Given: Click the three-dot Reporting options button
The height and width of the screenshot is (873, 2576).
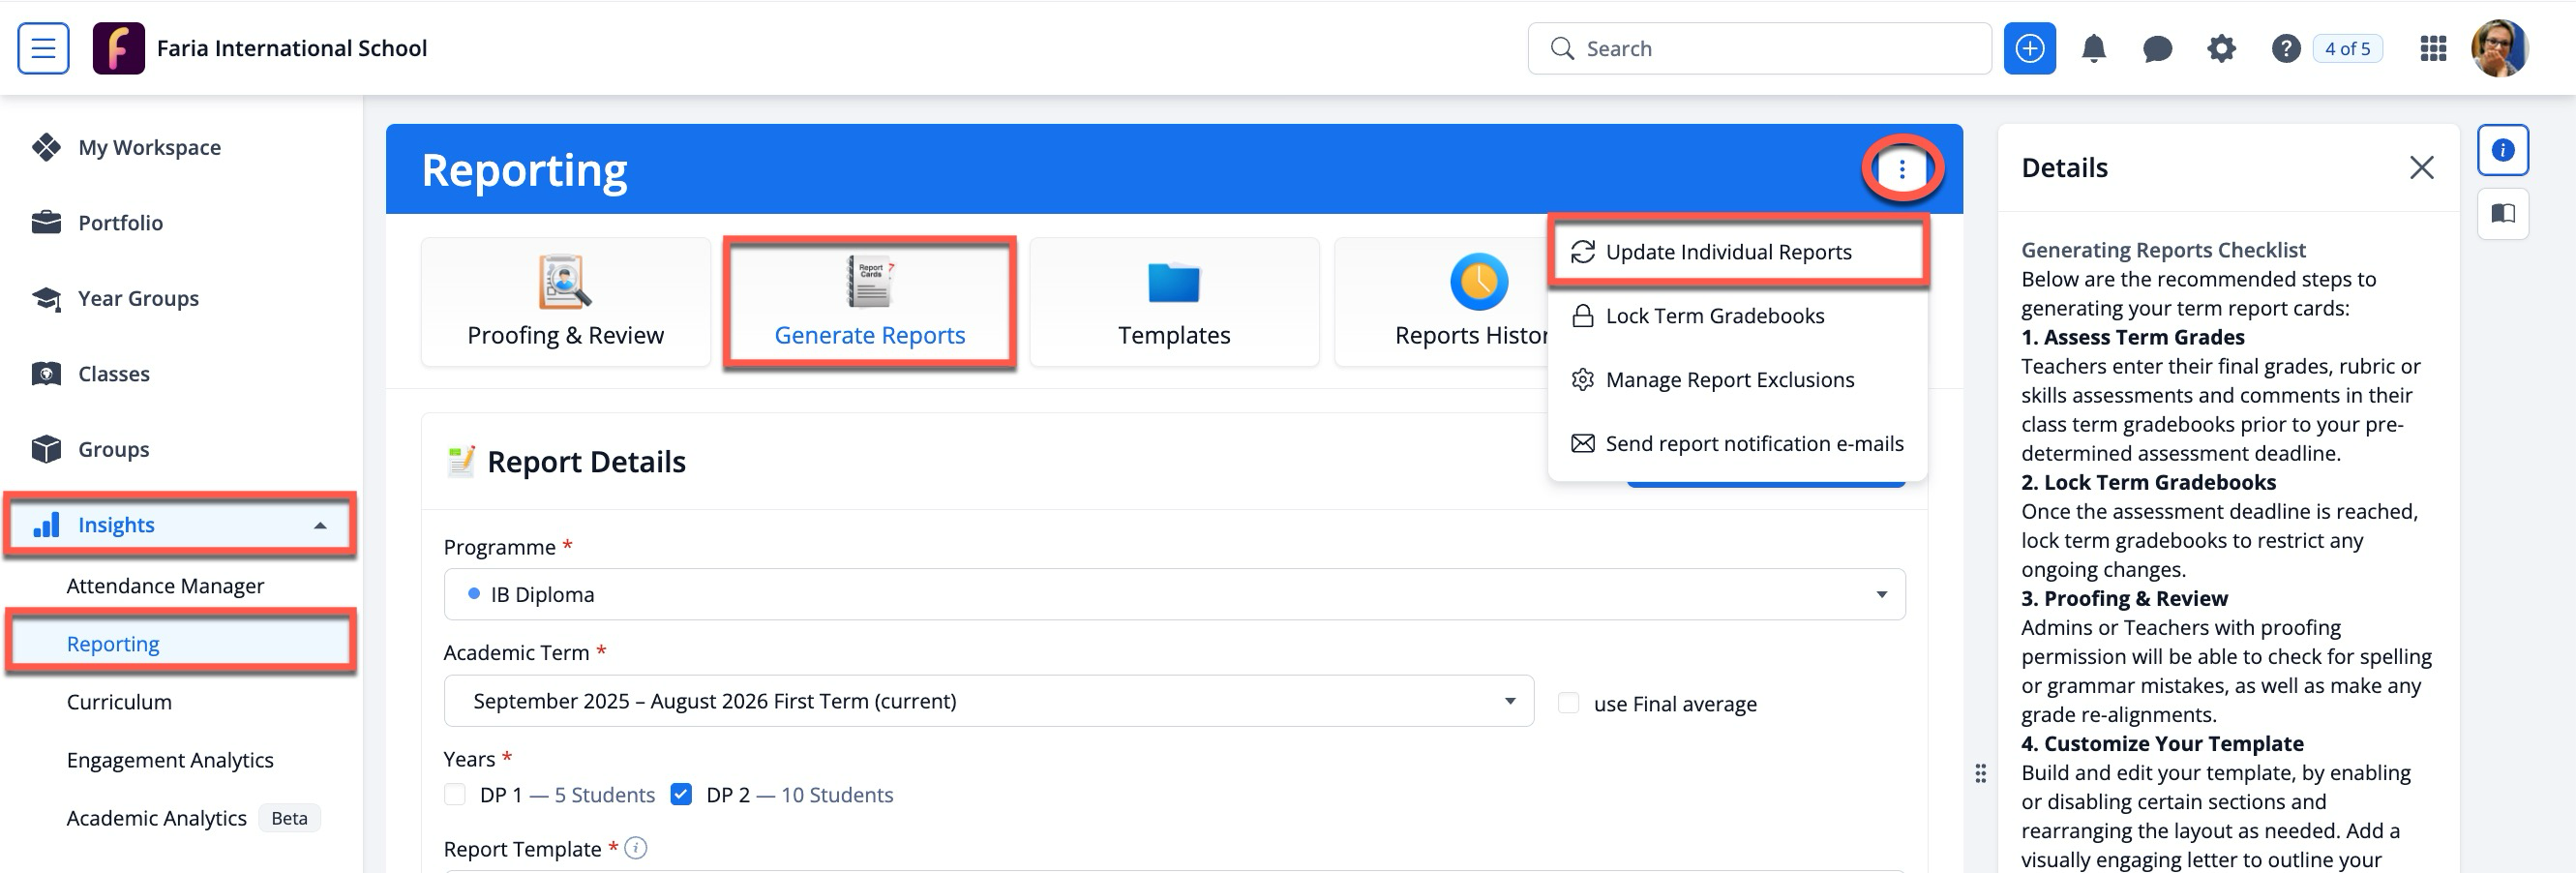Looking at the screenshot, I should coord(1901,169).
